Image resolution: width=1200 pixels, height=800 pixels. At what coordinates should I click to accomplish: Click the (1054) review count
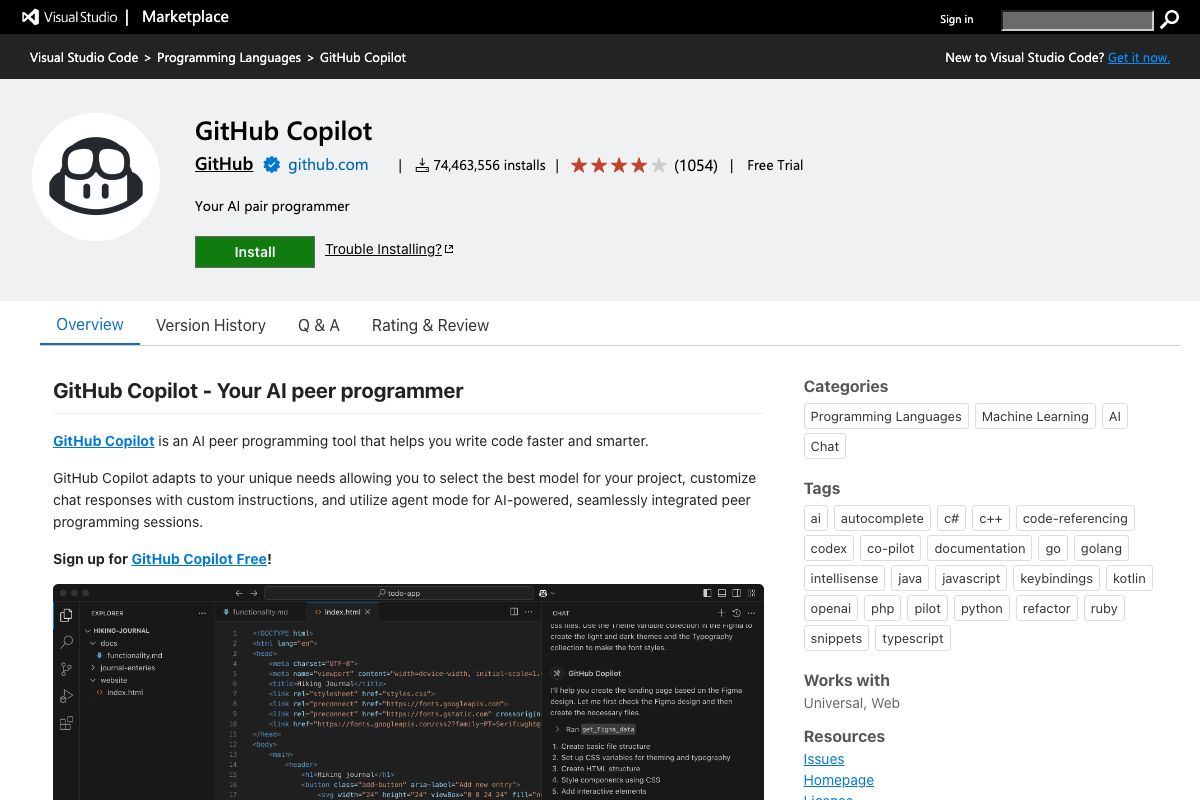[x=696, y=165]
